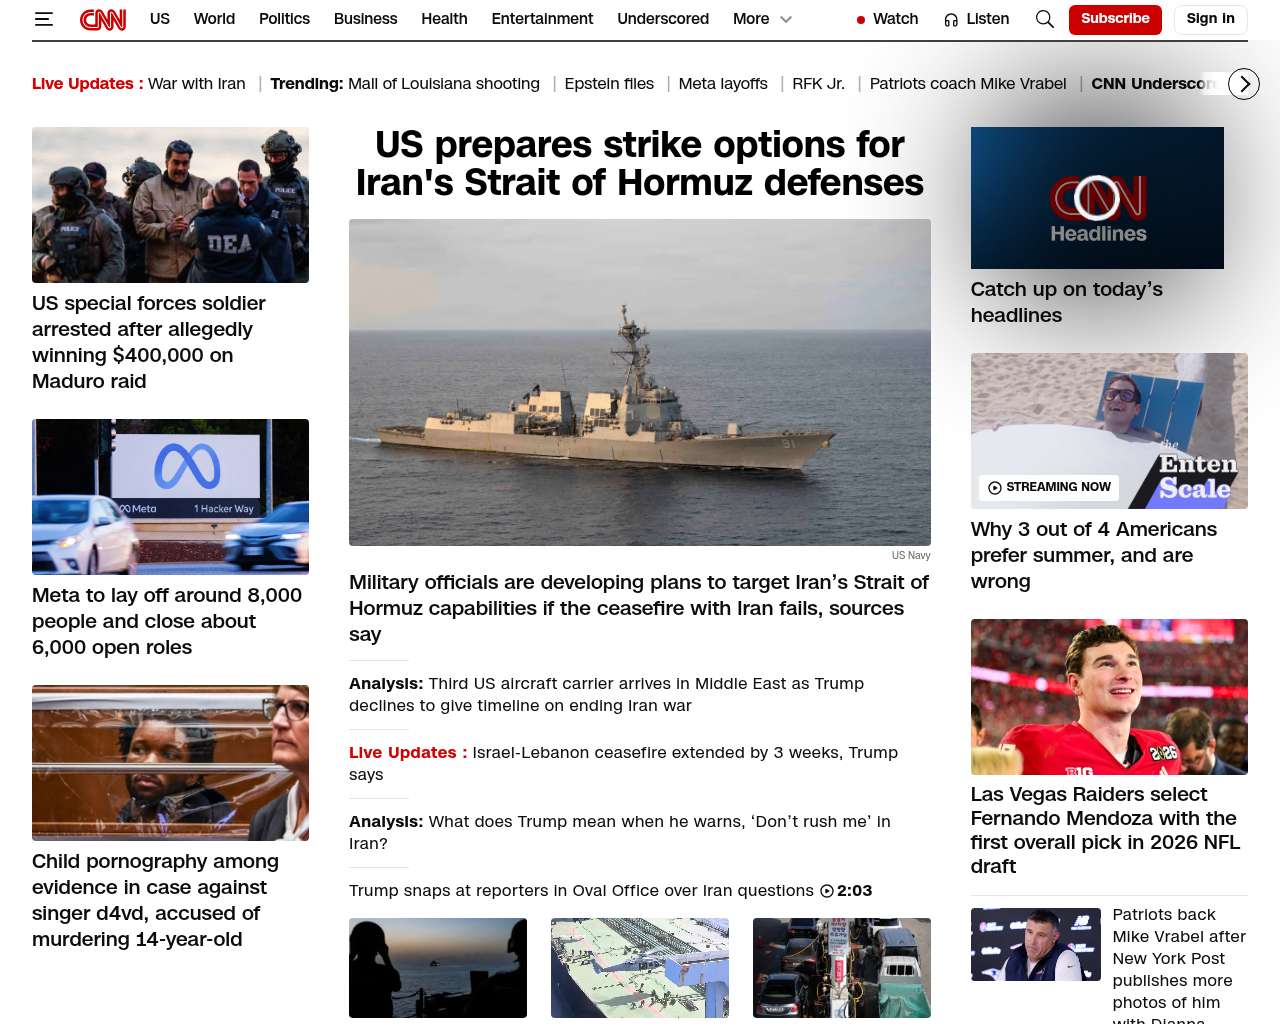
Task: Open the Health section
Action: tap(444, 19)
